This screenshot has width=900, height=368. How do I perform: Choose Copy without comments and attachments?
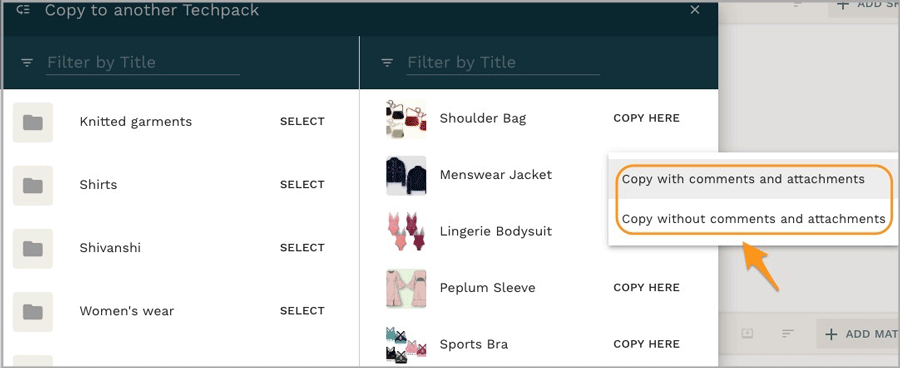point(751,219)
